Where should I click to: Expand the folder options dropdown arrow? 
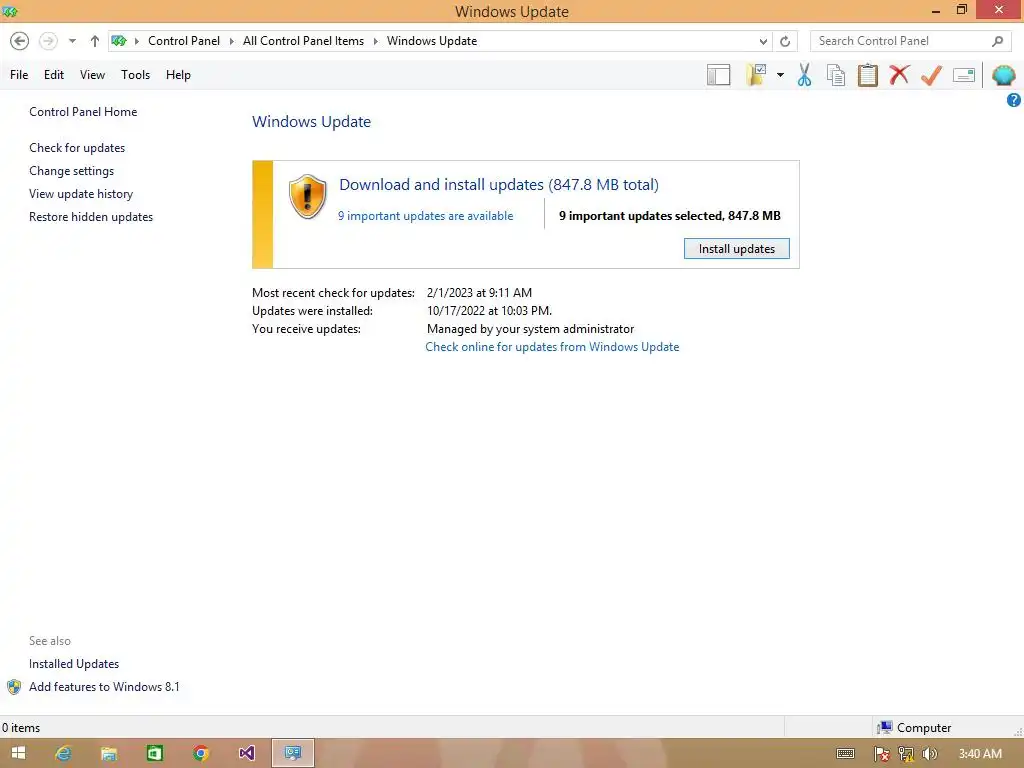[x=780, y=75]
